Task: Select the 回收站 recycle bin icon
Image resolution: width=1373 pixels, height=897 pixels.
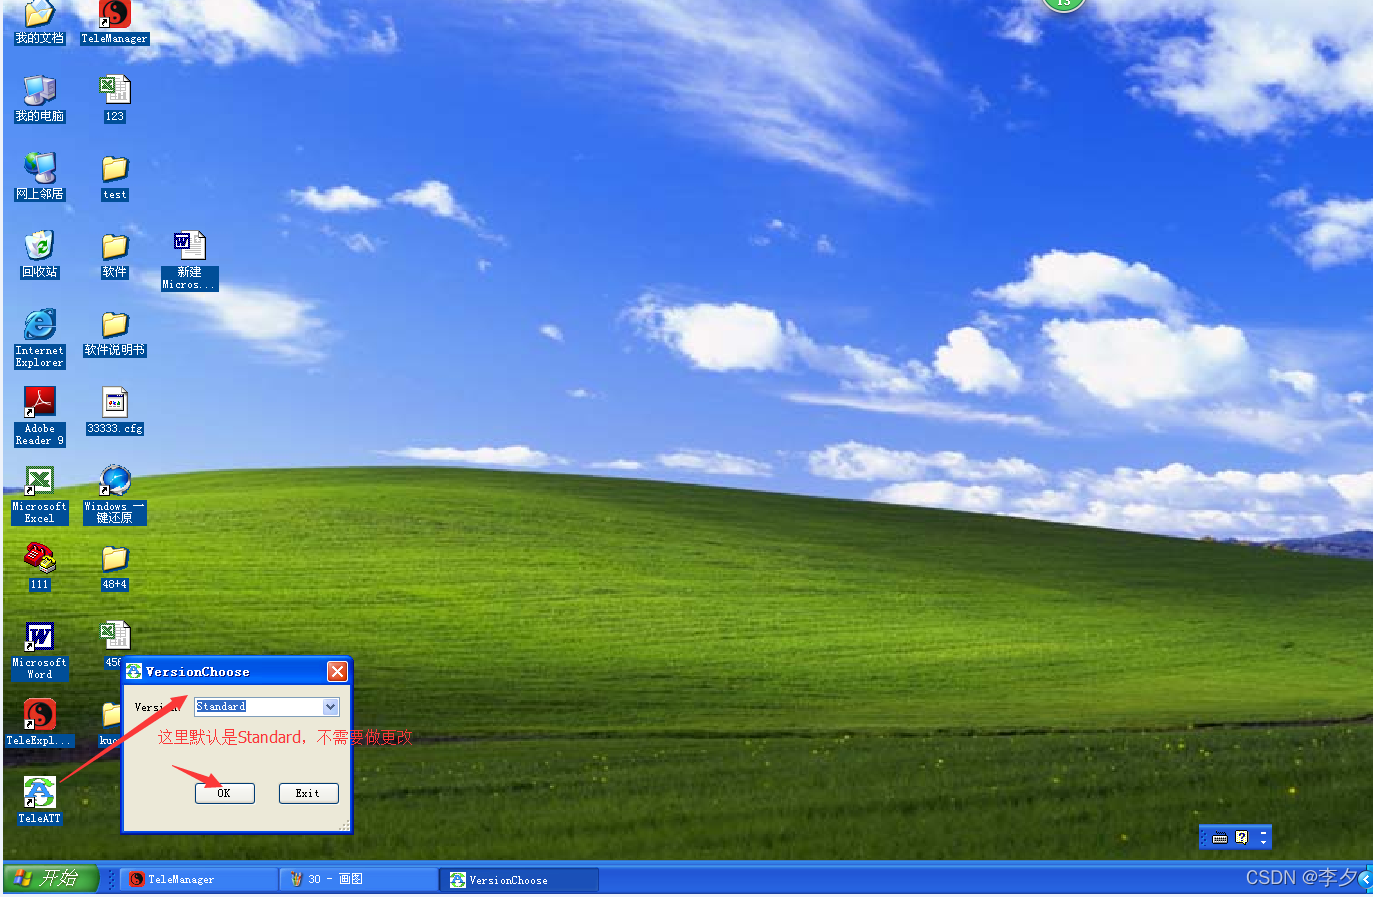Action: [39, 254]
